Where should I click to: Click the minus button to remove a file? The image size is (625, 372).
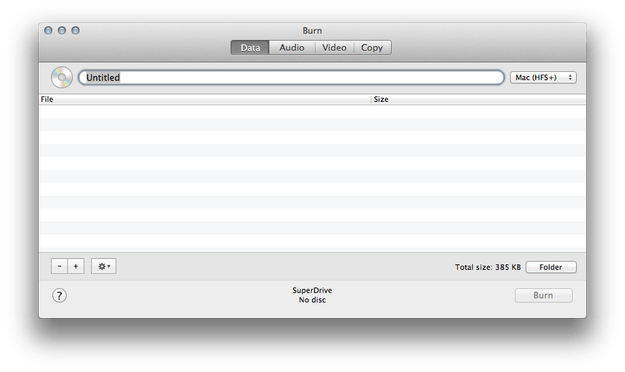pyautogui.click(x=59, y=266)
